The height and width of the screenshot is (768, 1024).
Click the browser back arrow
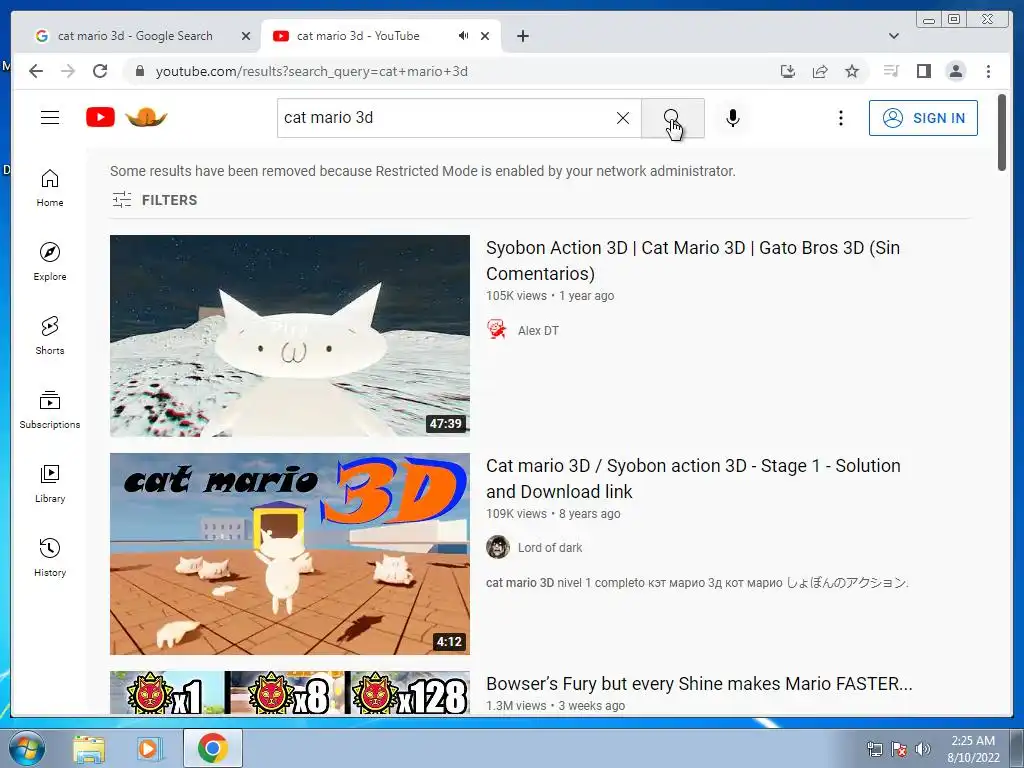(36, 71)
